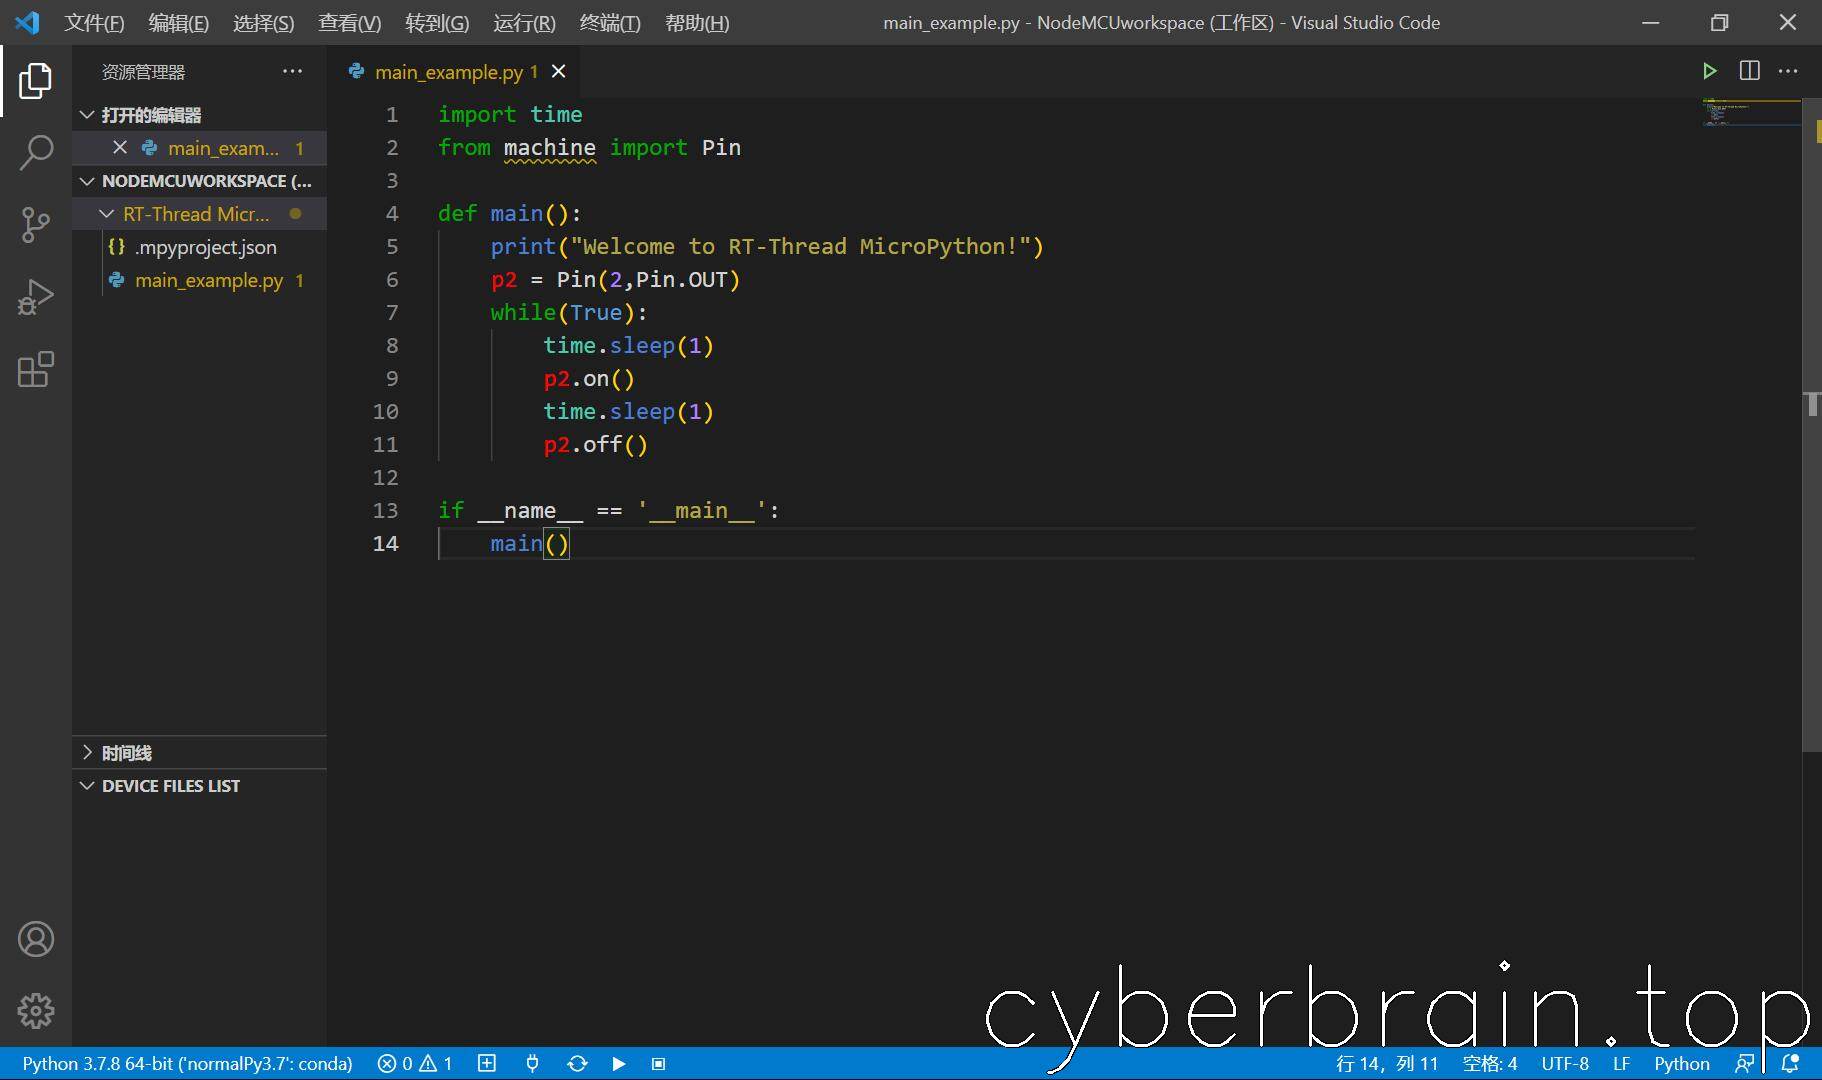Change language mode Python
Screen dimensions: 1822x1080
pyautogui.click(x=1682, y=1063)
